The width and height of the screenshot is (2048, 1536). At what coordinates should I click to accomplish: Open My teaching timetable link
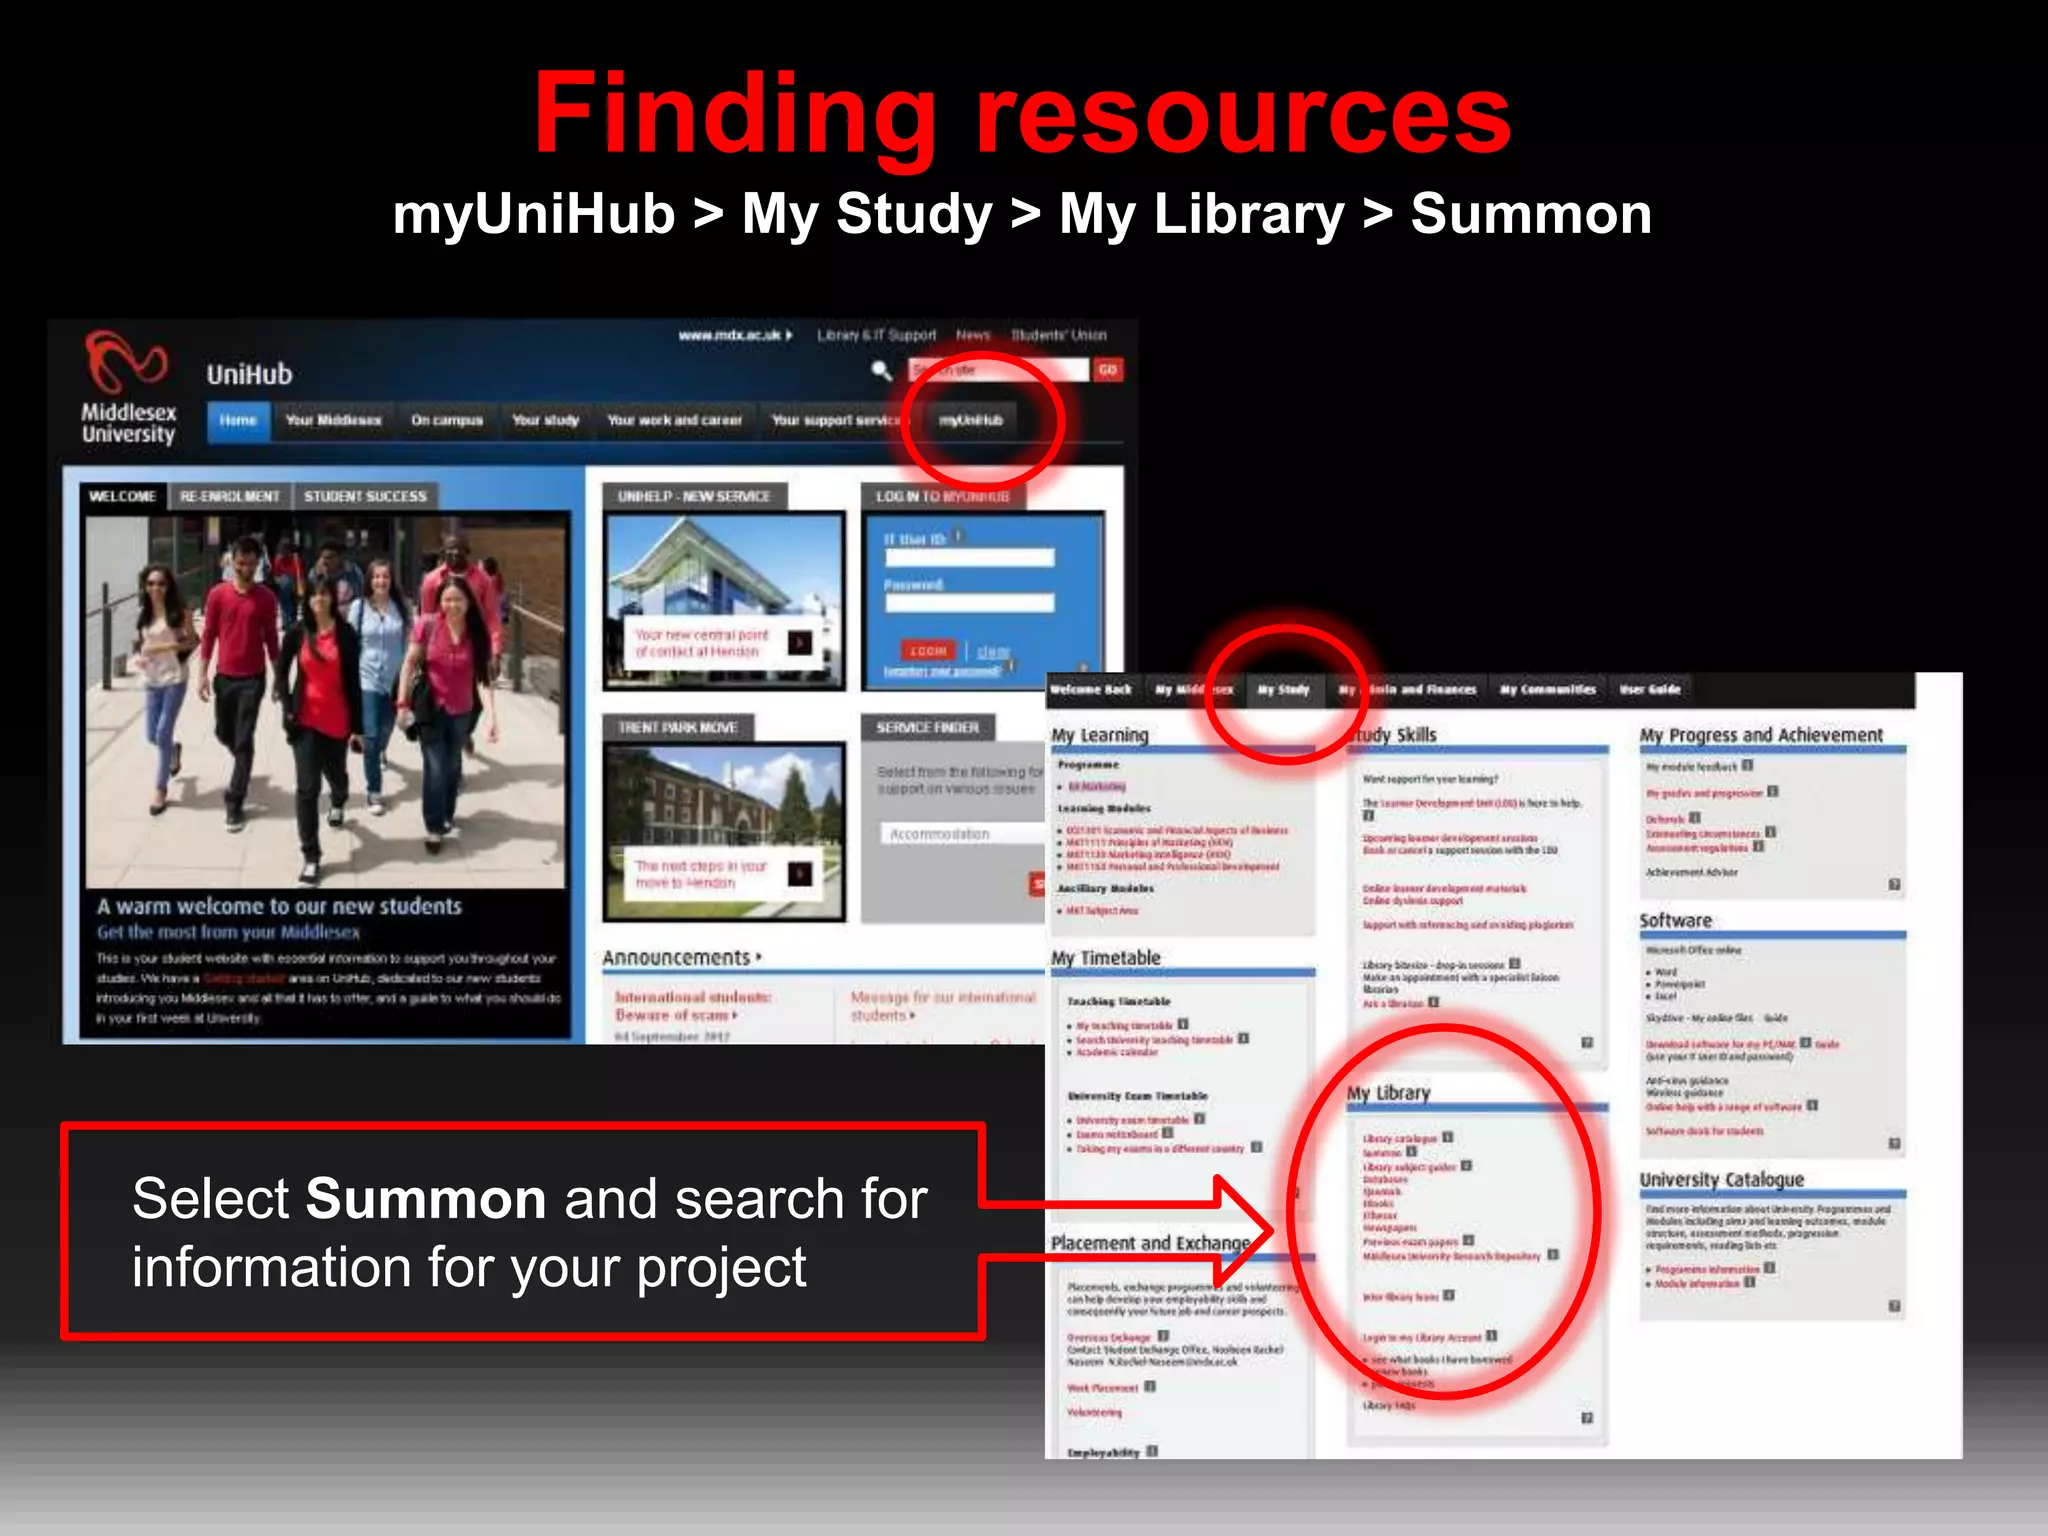[x=1124, y=1026]
